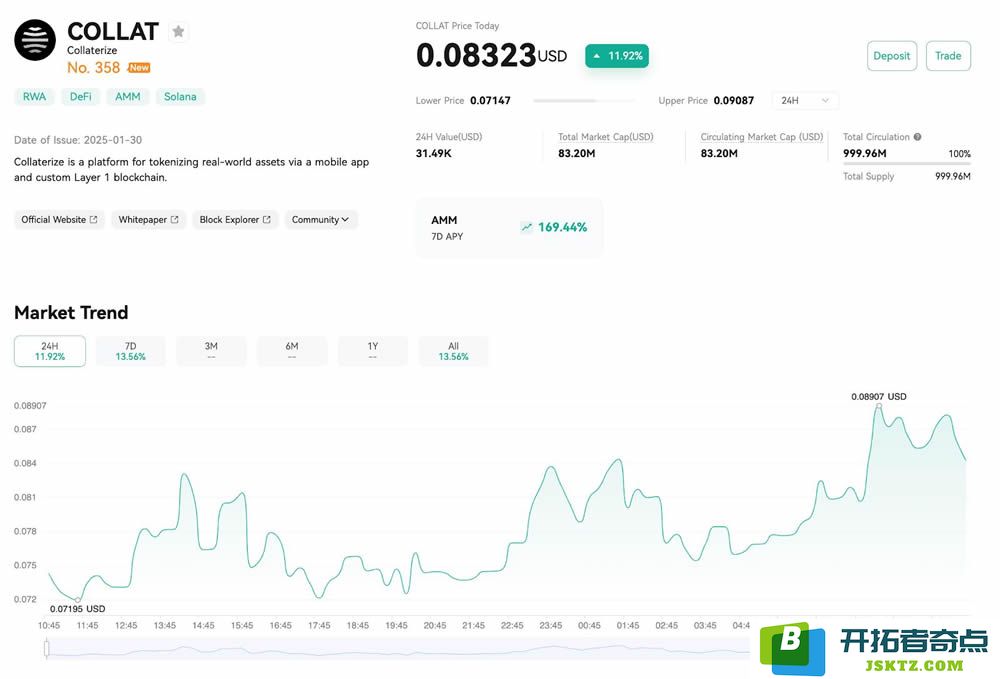Image resolution: width=1000 pixels, height=679 pixels.
Task: Add COLLAT to favorites with star icon
Action: pos(179,31)
